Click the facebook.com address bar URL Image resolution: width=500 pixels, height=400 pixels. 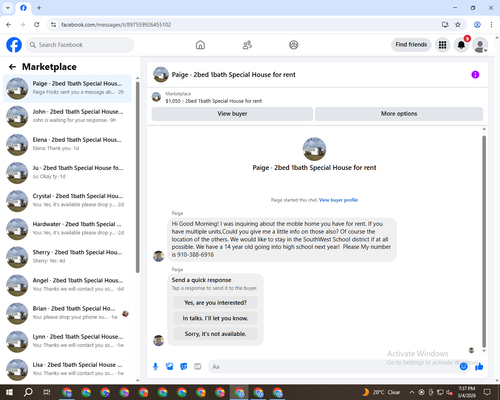click(x=116, y=25)
